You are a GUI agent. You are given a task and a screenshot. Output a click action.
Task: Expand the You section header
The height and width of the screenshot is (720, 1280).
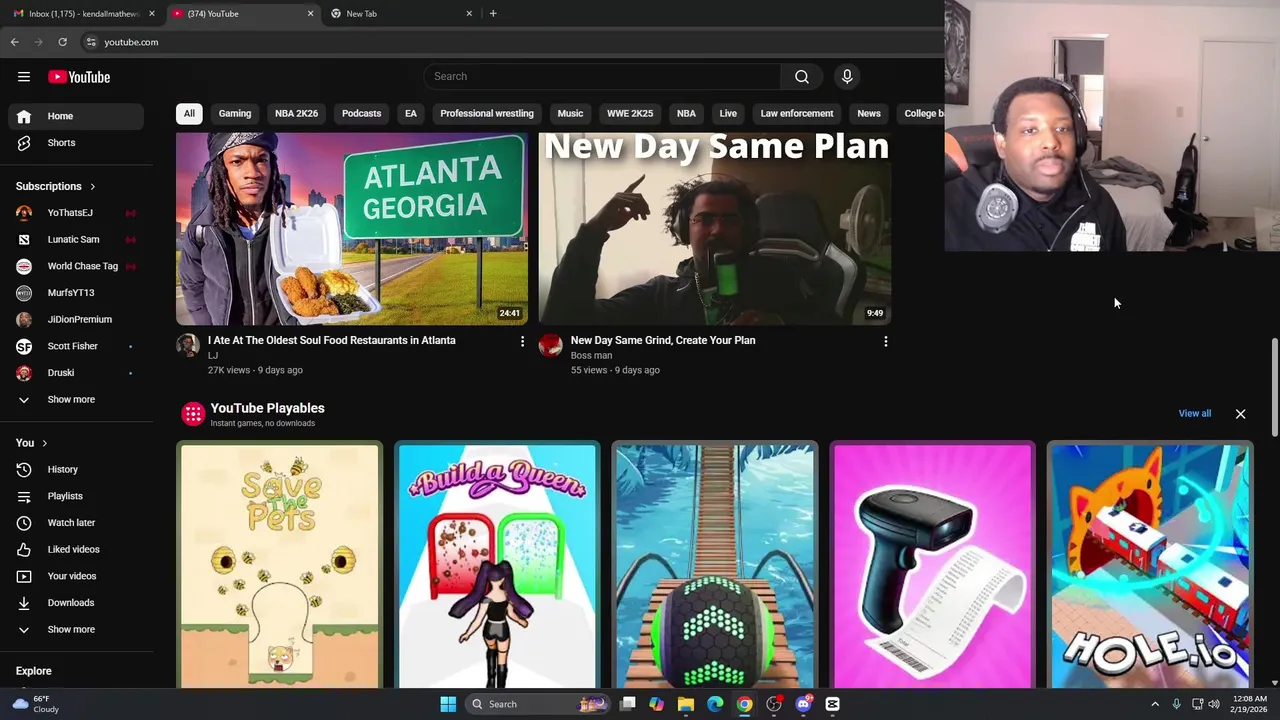(31, 443)
